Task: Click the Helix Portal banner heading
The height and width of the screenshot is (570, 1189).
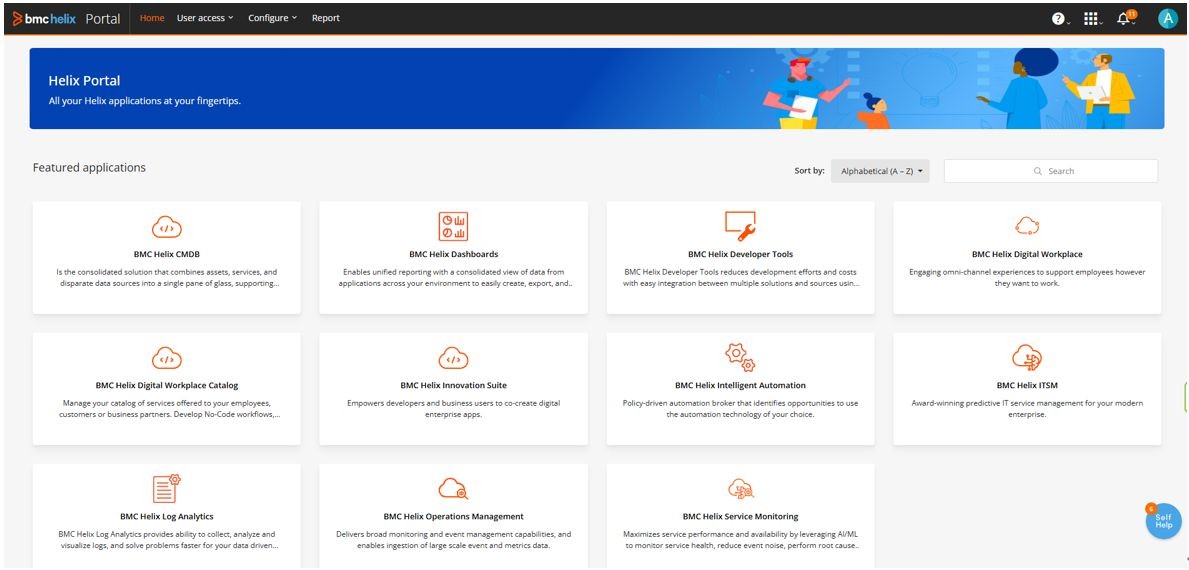Action: [84, 81]
